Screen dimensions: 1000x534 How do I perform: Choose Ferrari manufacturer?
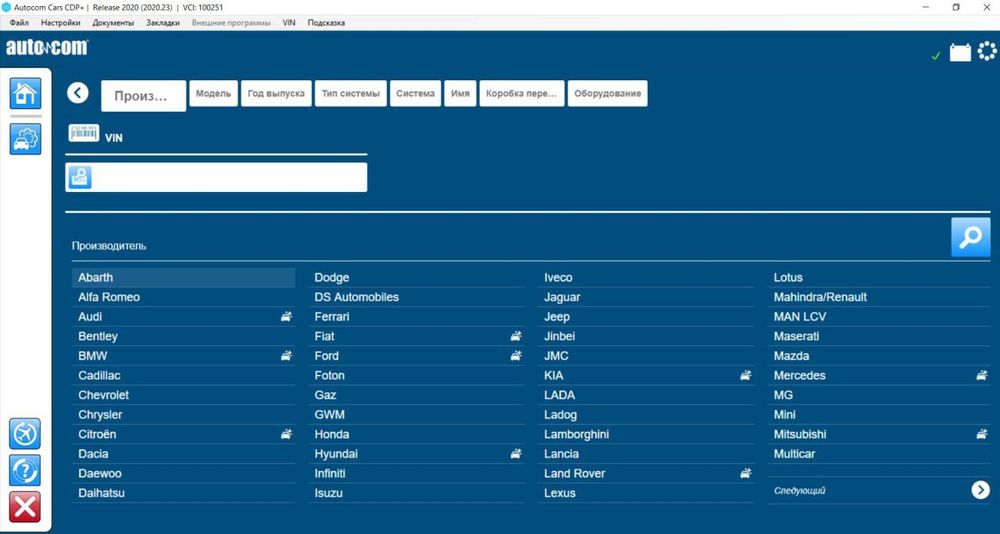point(416,316)
